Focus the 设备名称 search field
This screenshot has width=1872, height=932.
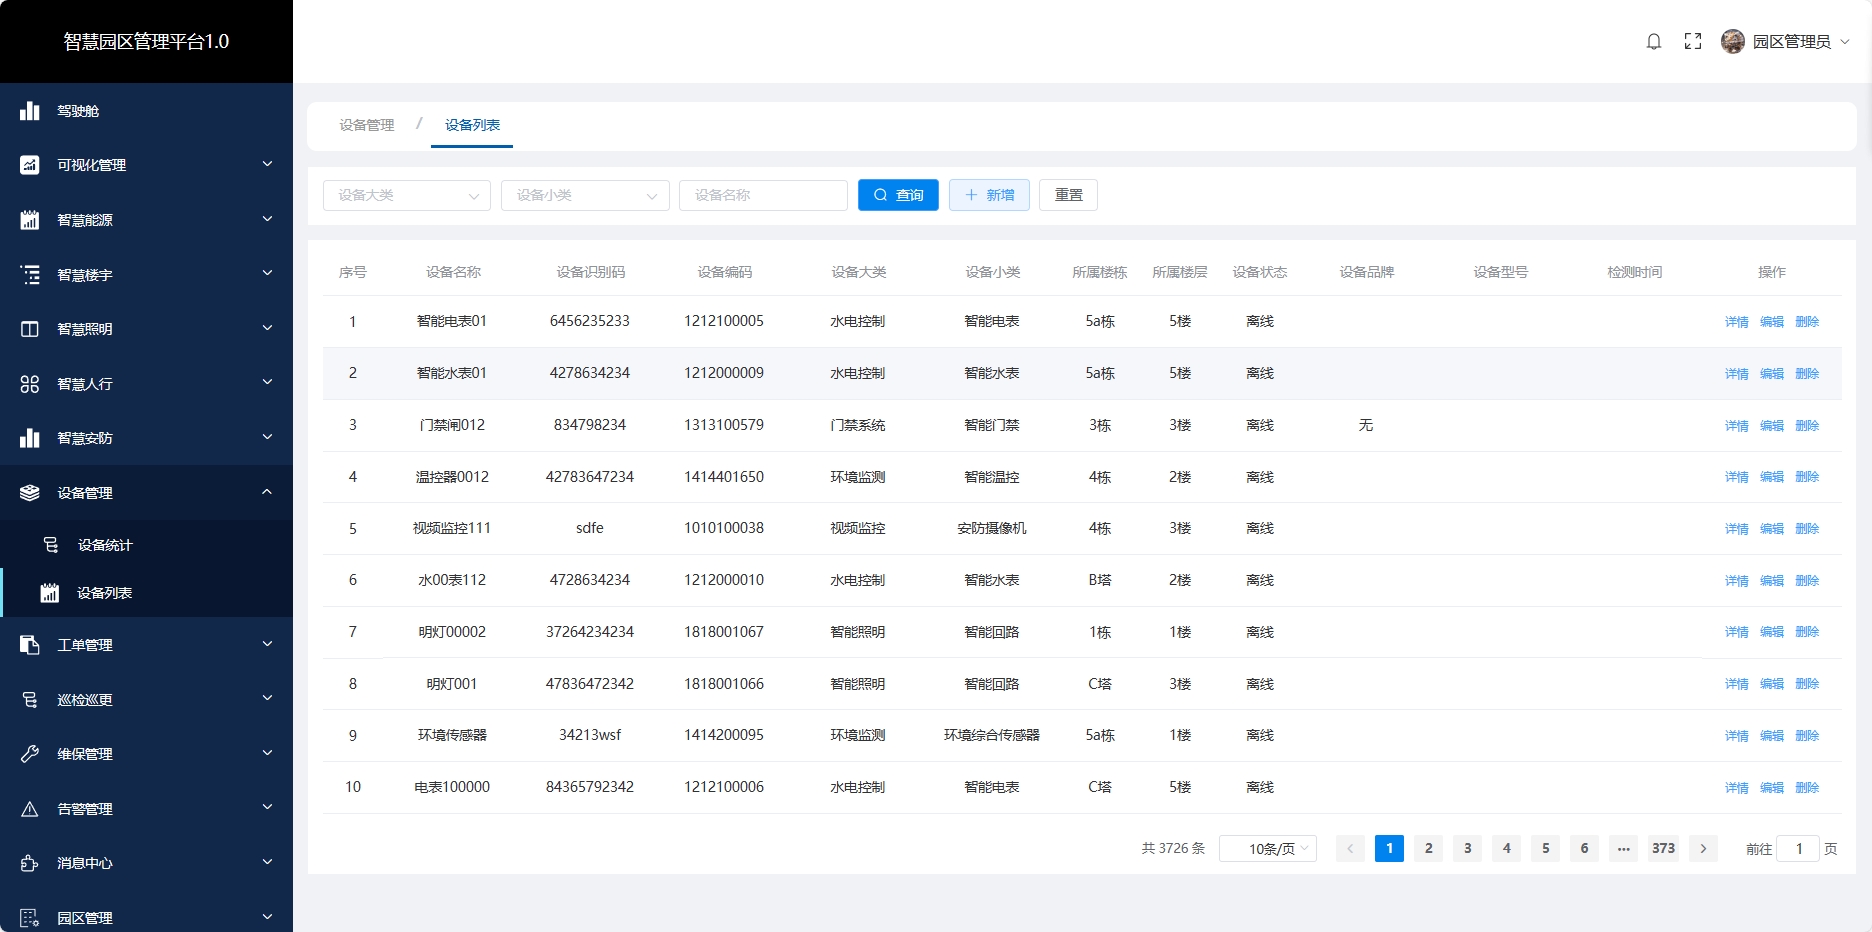click(763, 195)
